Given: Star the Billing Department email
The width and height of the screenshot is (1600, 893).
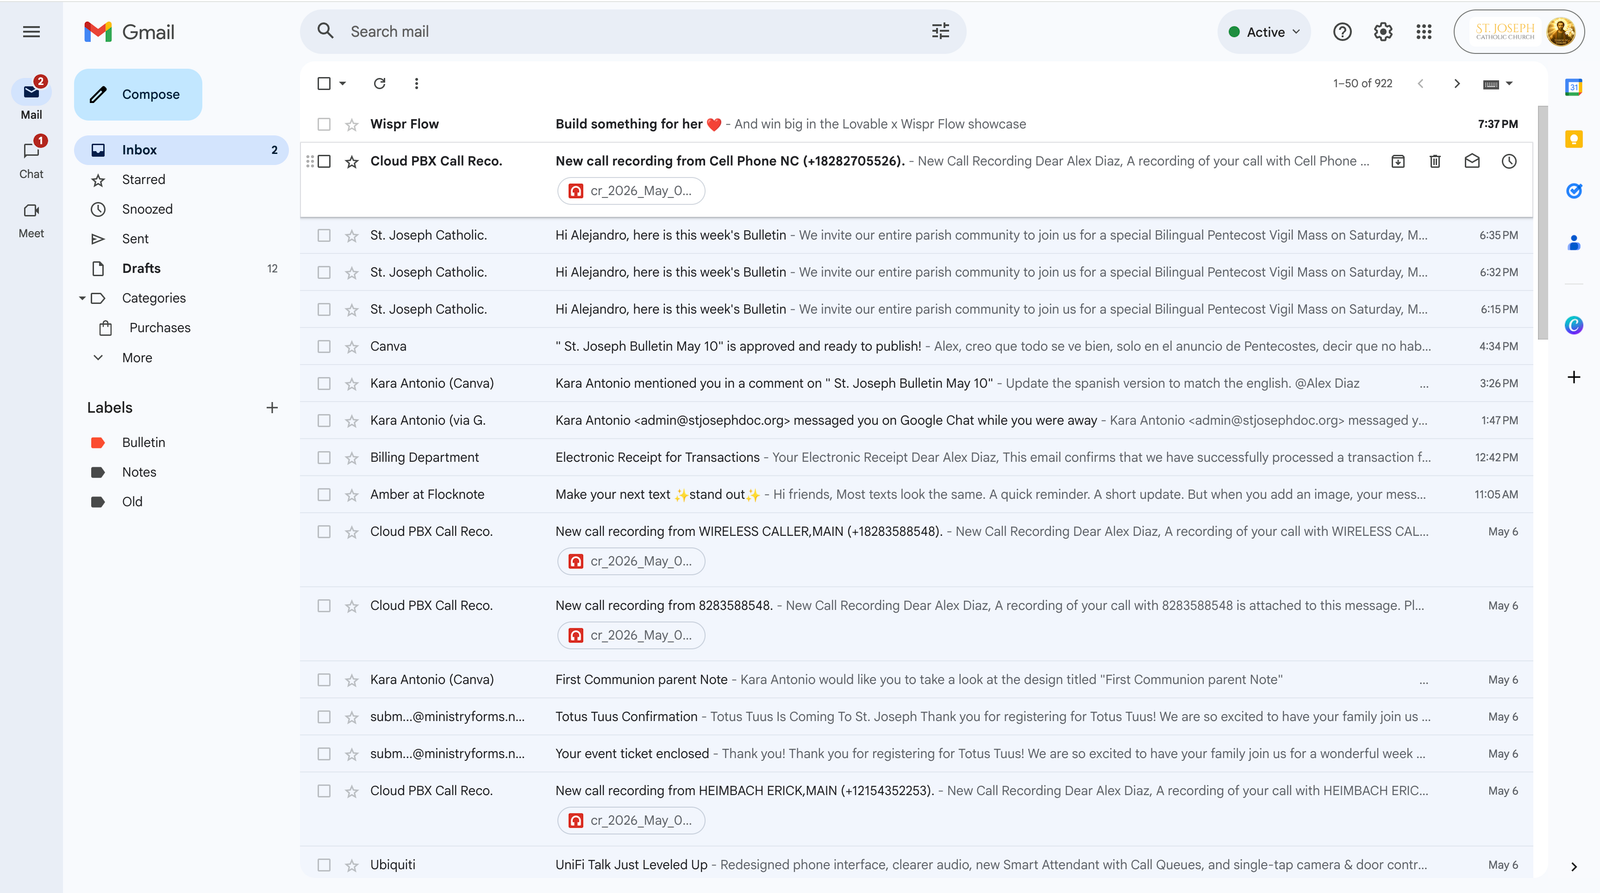Looking at the screenshot, I should click(352, 458).
